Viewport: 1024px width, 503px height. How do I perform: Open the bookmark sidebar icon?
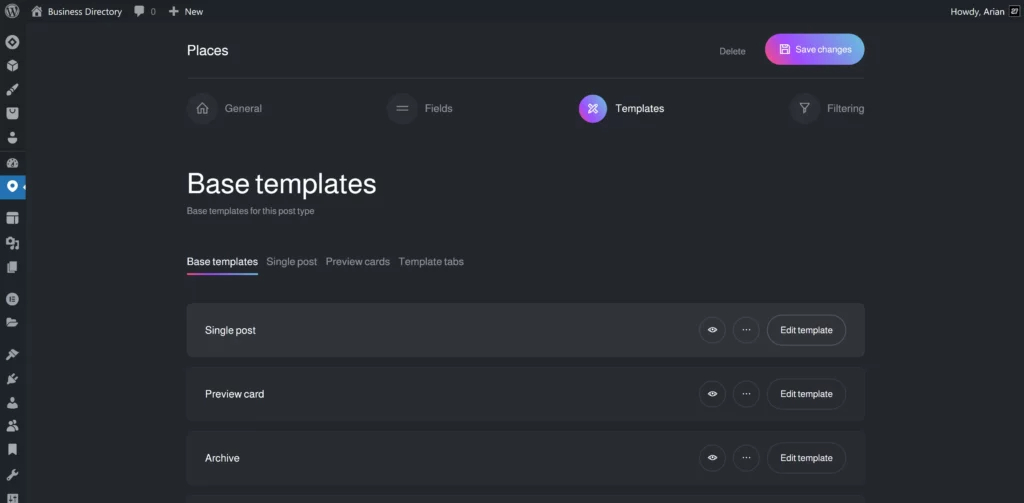12,449
